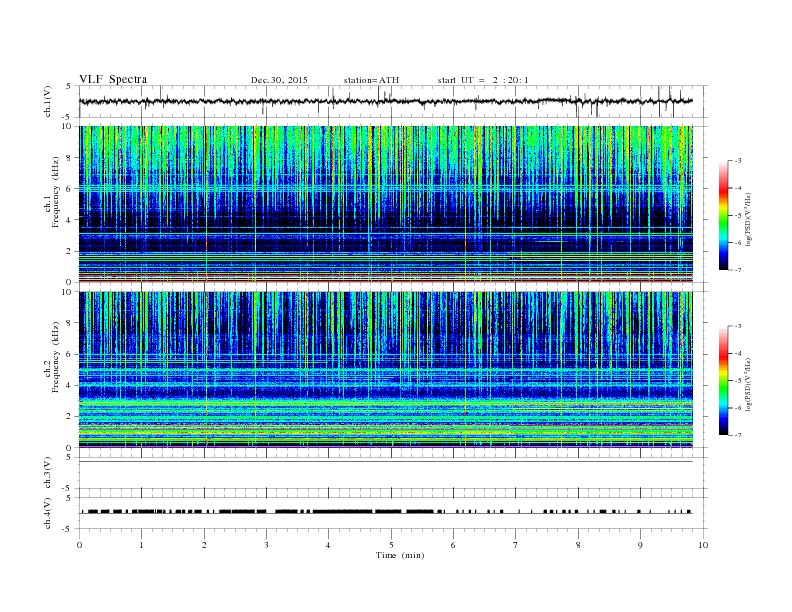
Task: Click the ch.2 "Frequency (kHz)" axis label
Action: point(56,356)
